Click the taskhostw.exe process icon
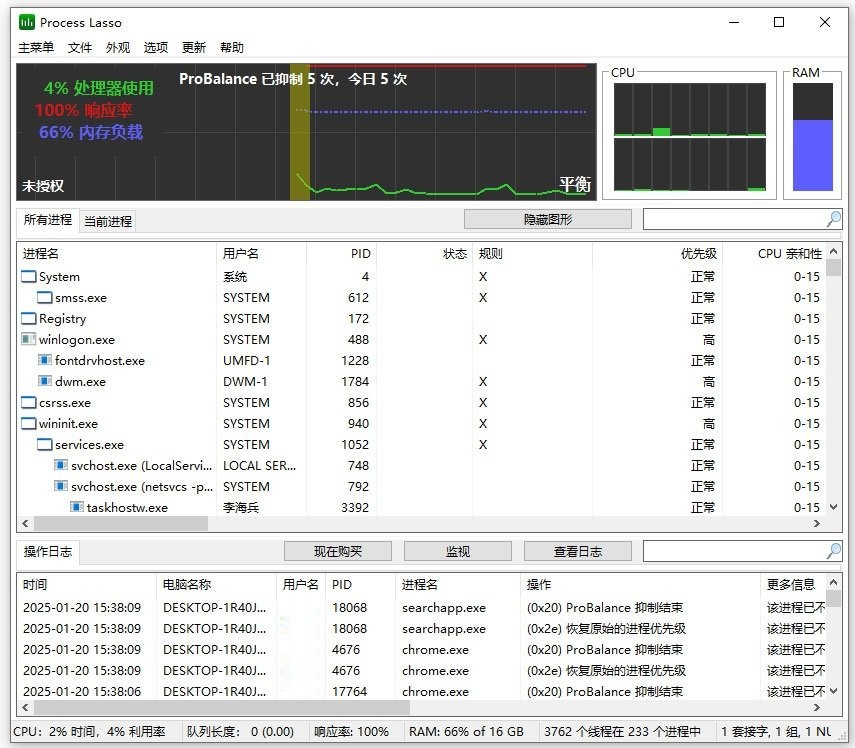This screenshot has height=748, width=855. [77, 507]
